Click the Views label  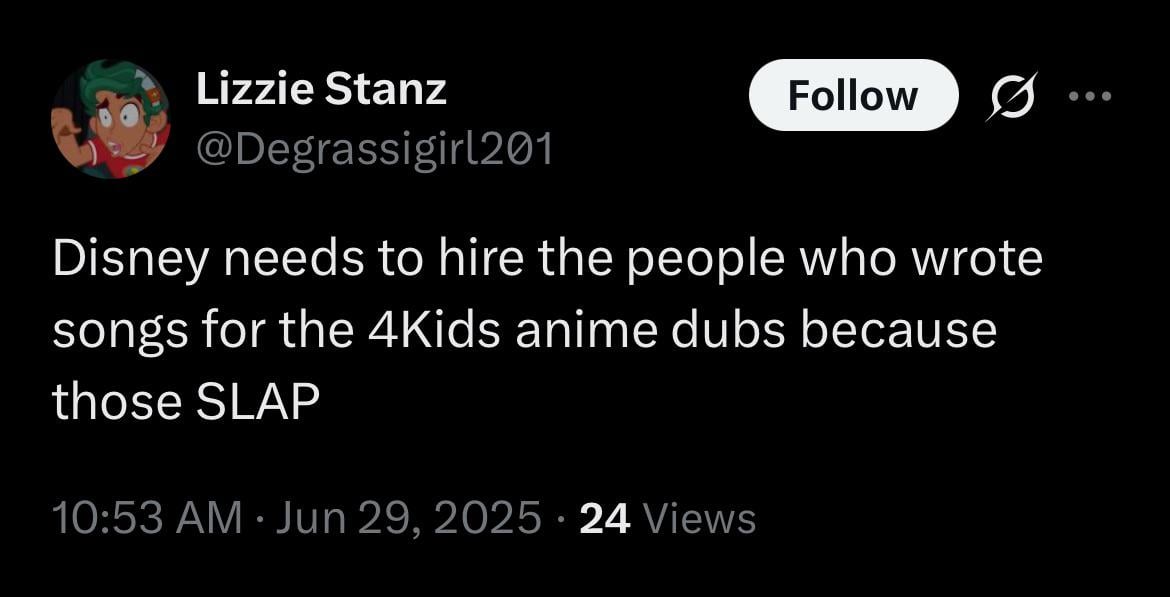[698, 517]
